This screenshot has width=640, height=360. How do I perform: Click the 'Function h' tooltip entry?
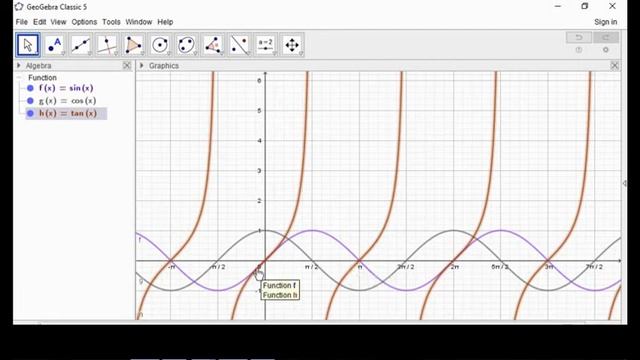click(x=280, y=295)
